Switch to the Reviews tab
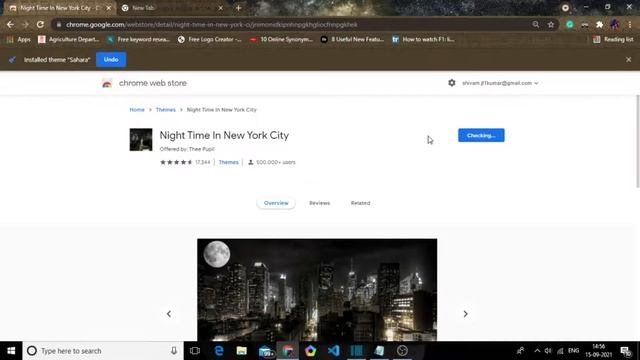640x360 pixels. (320, 203)
